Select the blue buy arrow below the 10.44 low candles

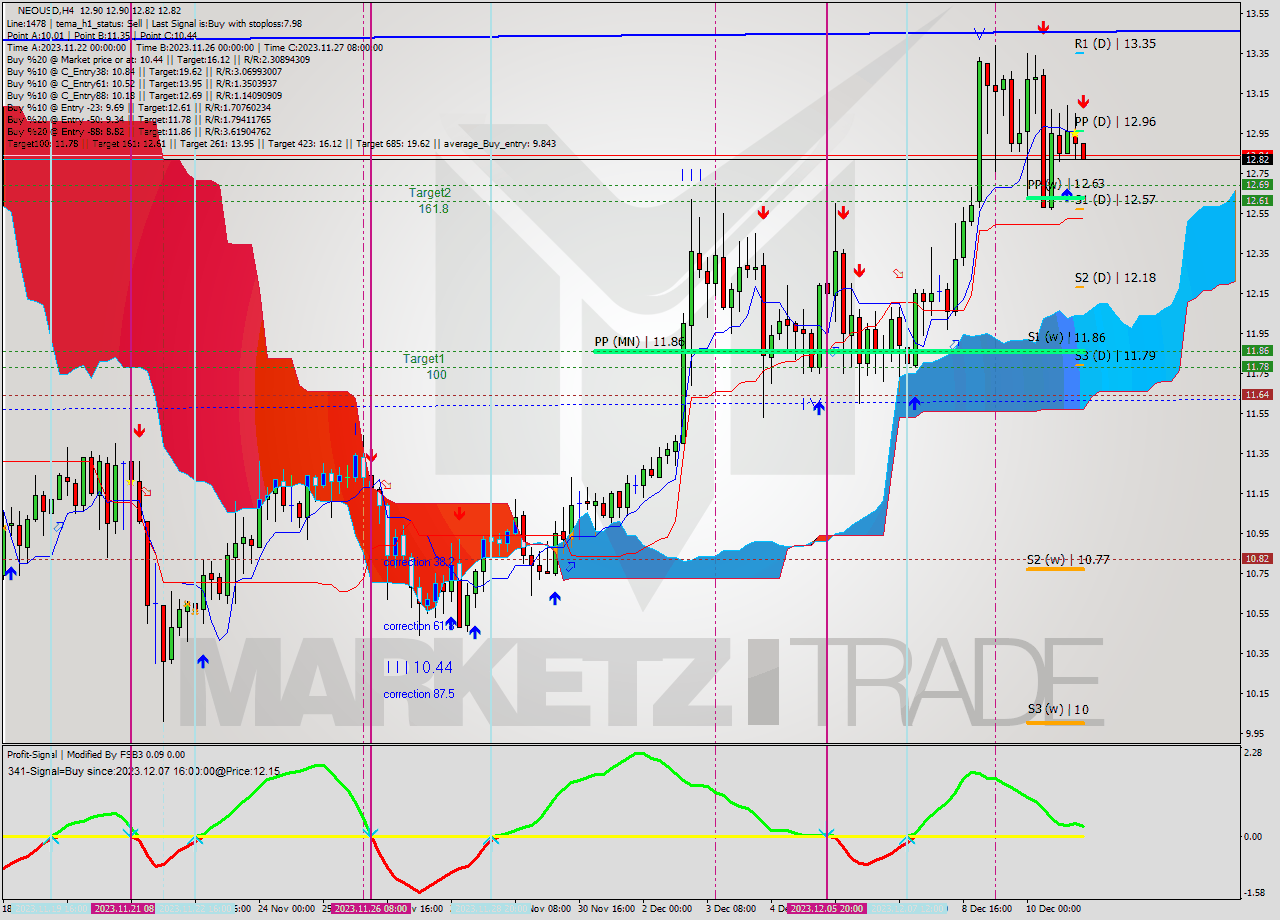tap(475, 631)
